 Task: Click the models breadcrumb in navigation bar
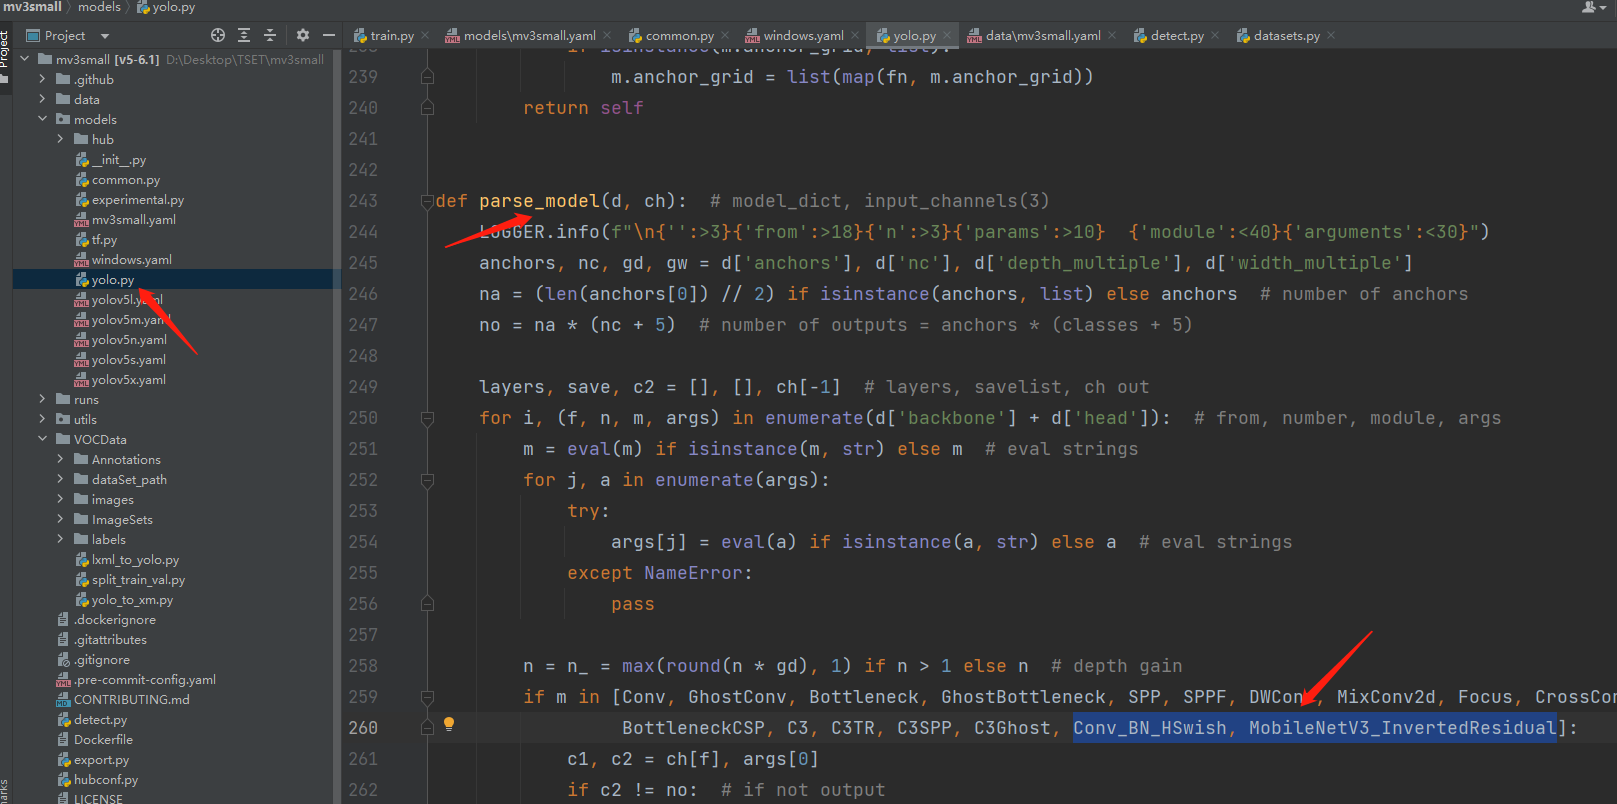coord(99,7)
